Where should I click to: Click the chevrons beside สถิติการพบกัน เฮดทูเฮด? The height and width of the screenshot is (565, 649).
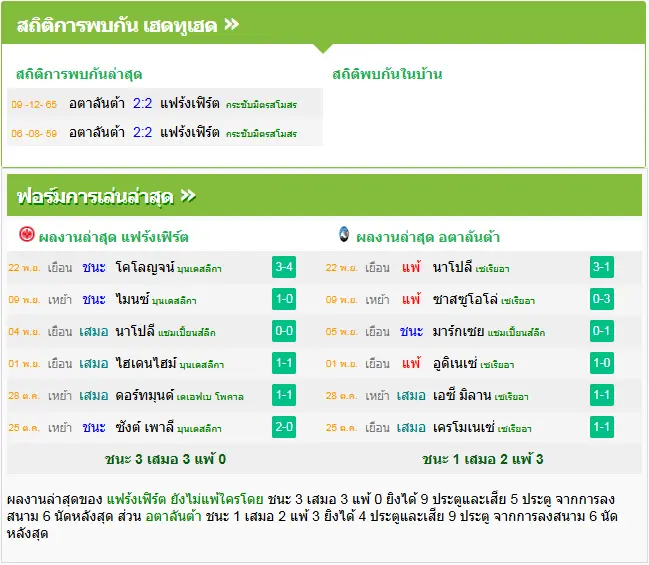click(231, 24)
